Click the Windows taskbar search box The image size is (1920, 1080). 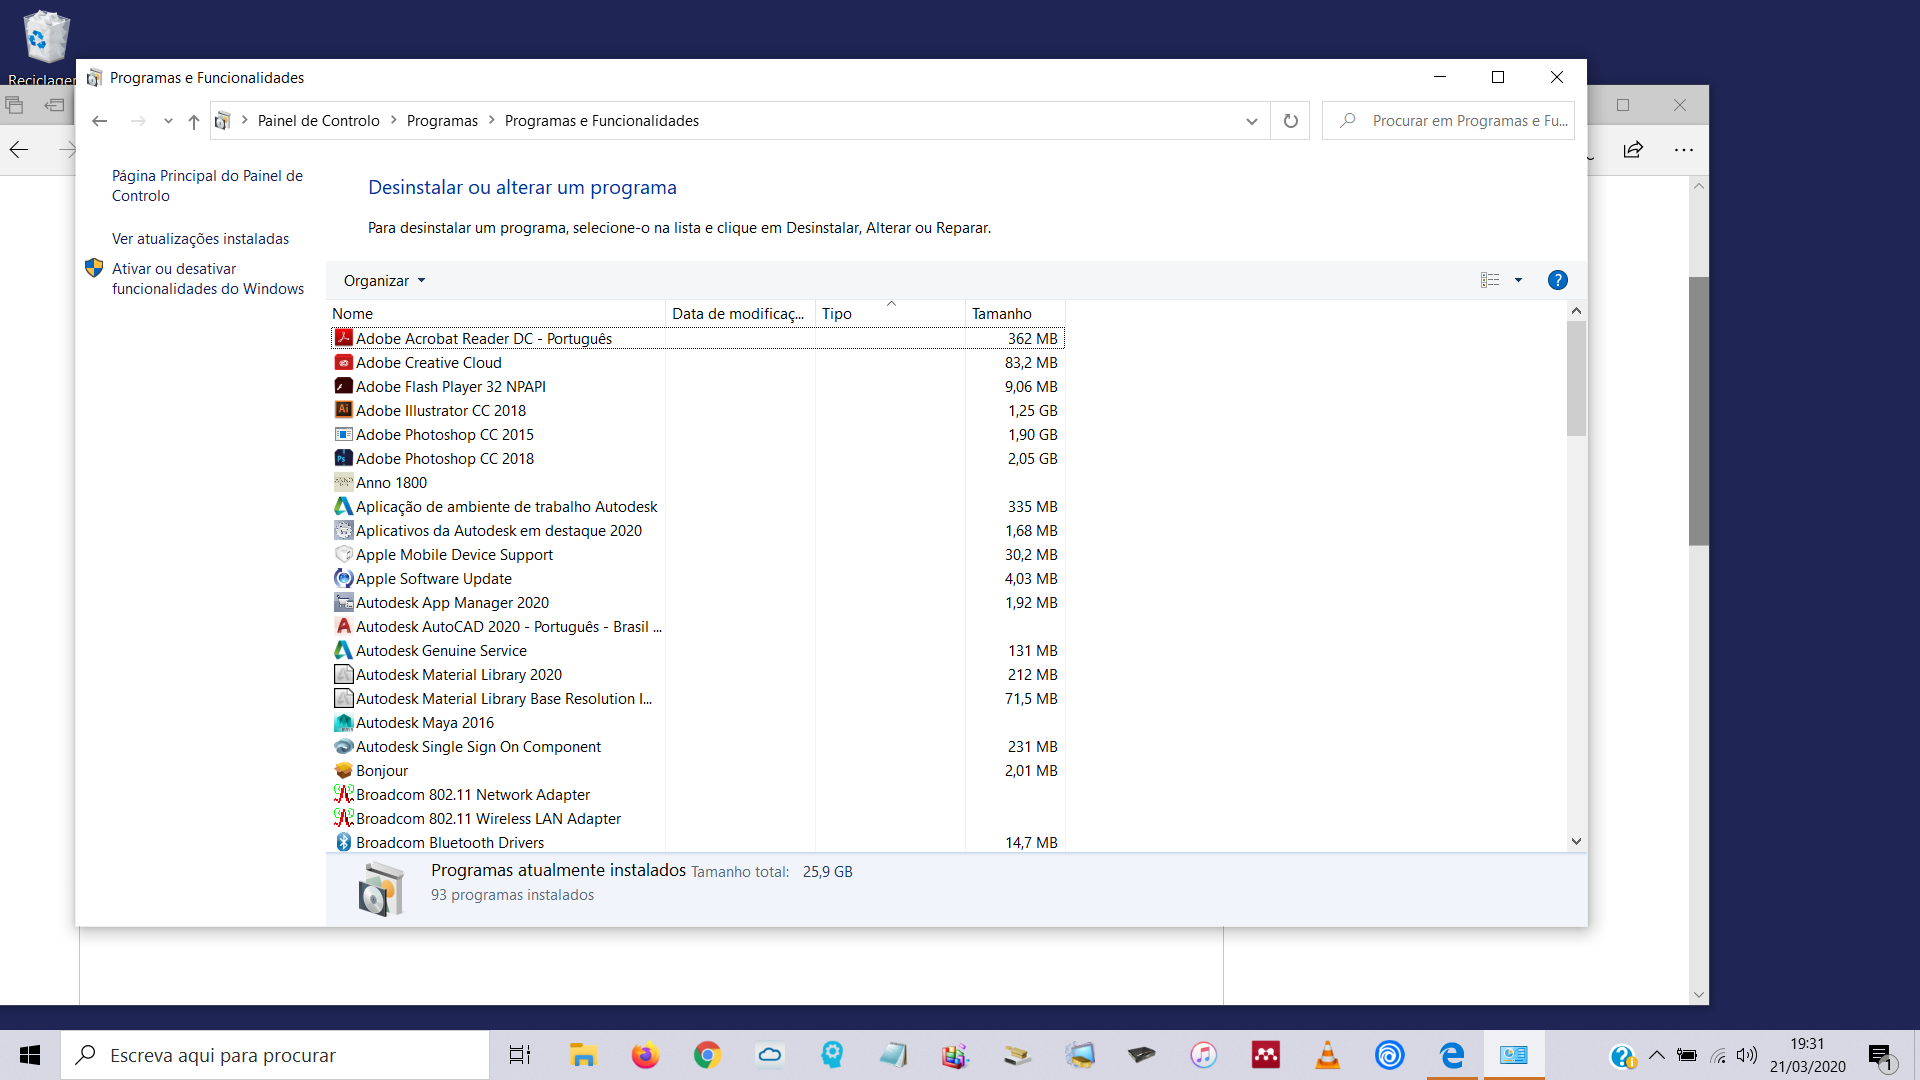[x=275, y=1055]
